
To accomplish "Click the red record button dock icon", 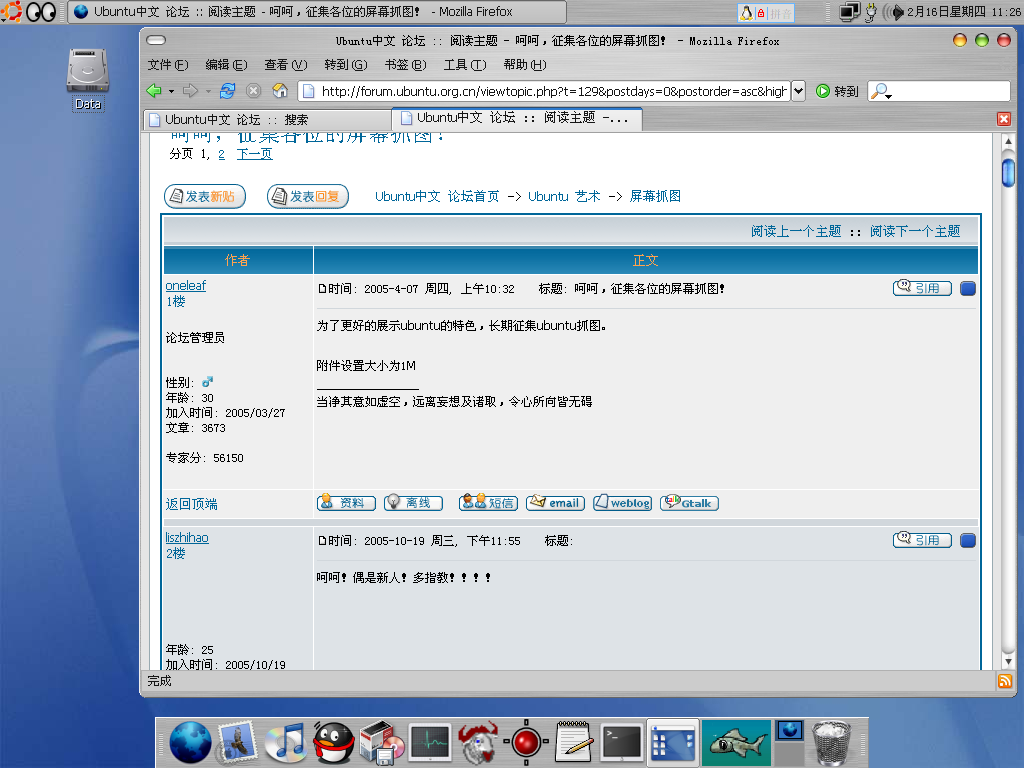I will (526, 743).
